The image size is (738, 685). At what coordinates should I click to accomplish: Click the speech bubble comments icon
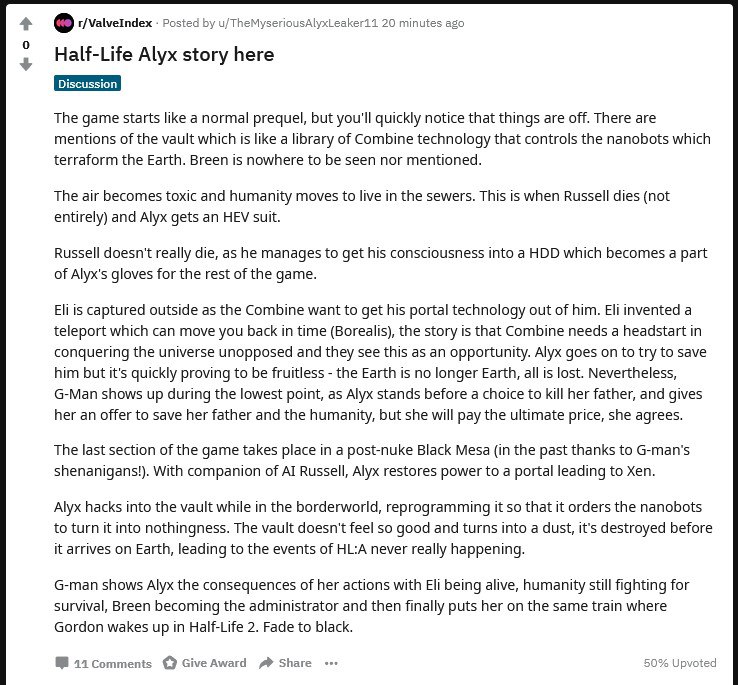pos(62,662)
